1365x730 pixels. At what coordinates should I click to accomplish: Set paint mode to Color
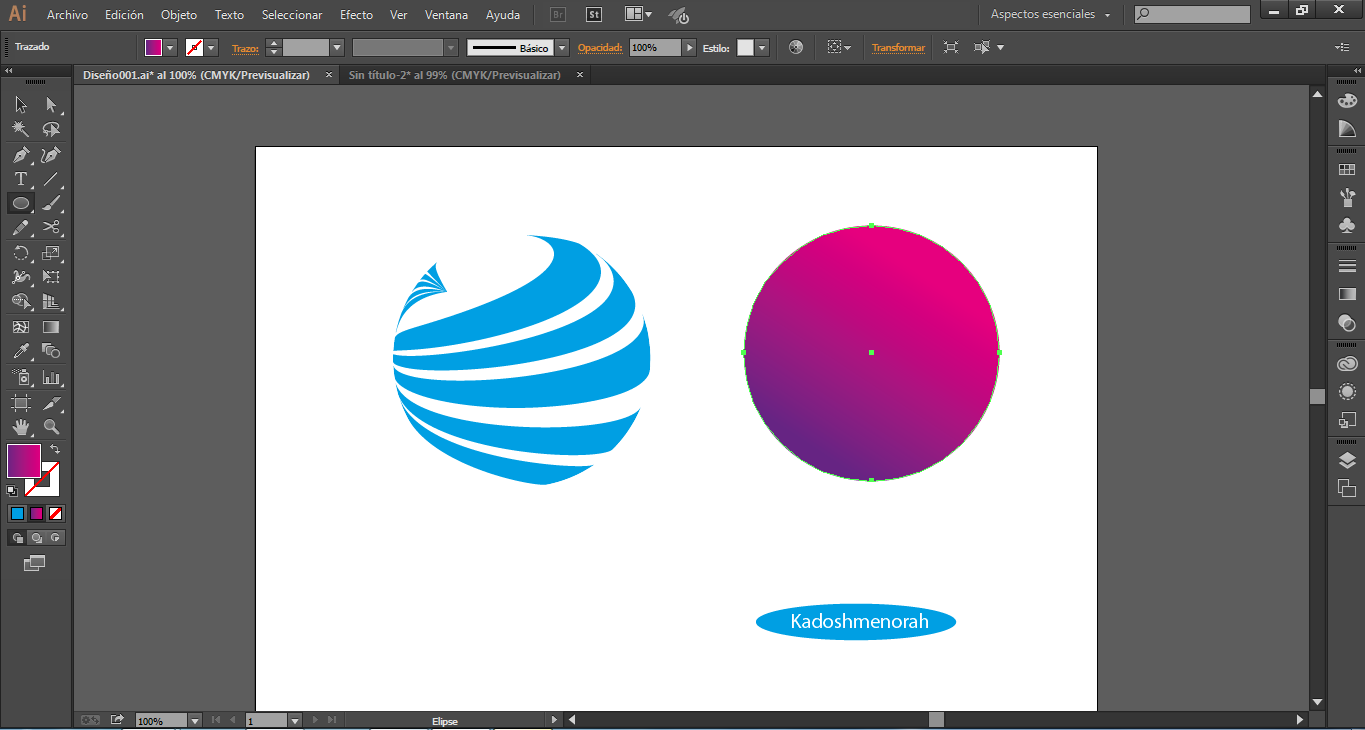[17, 513]
